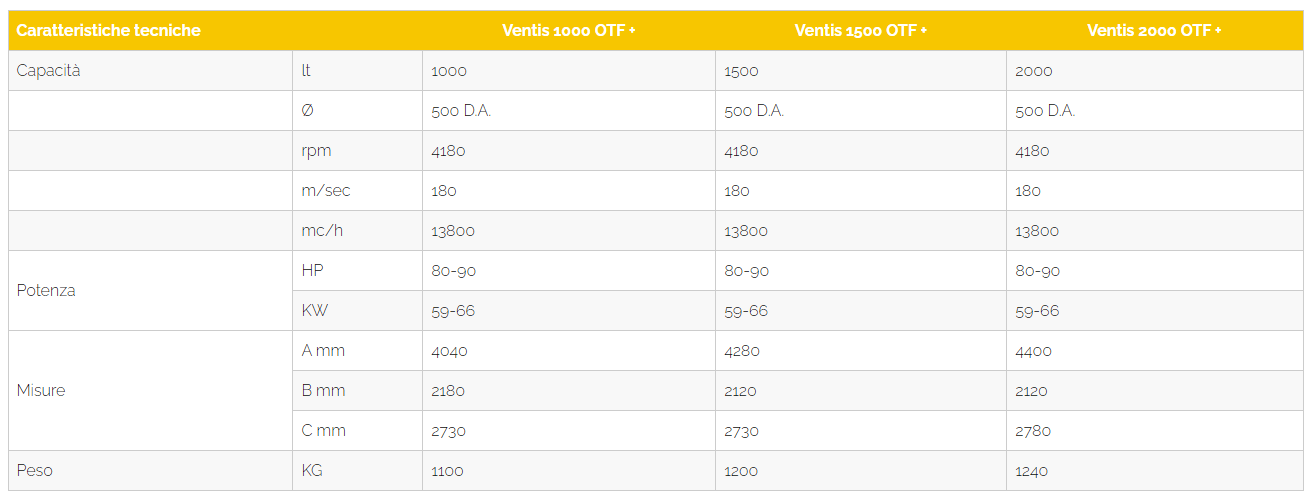Select the Potenza row label

pos(46,291)
